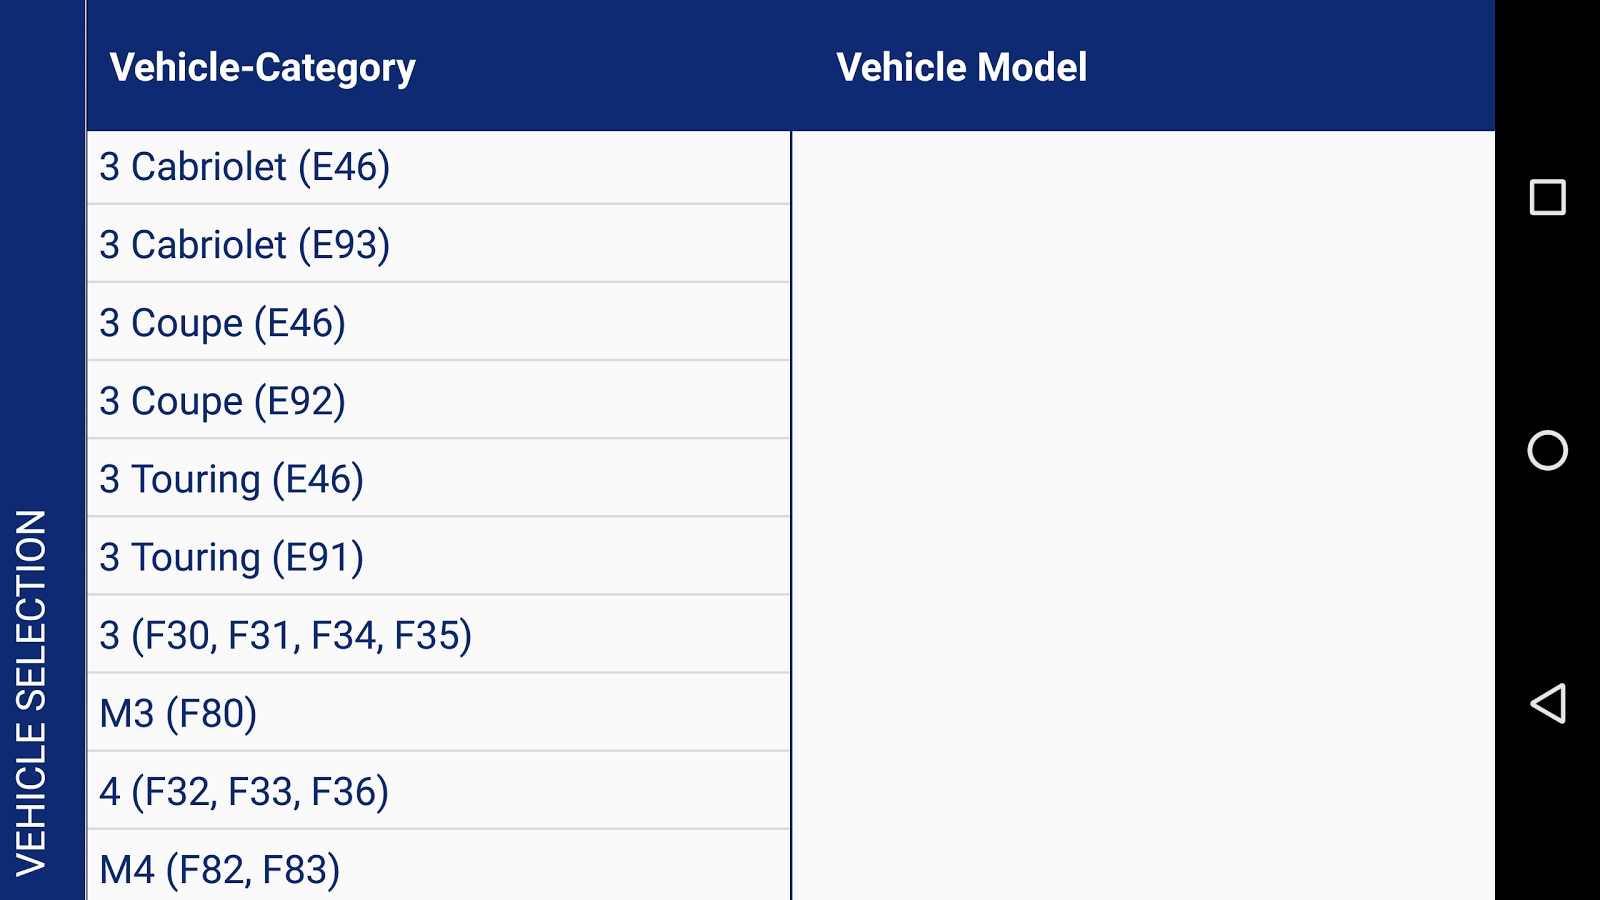Tap the Android recent apps square icon
Screen dimensions: 1600x900
point(1547,197)
